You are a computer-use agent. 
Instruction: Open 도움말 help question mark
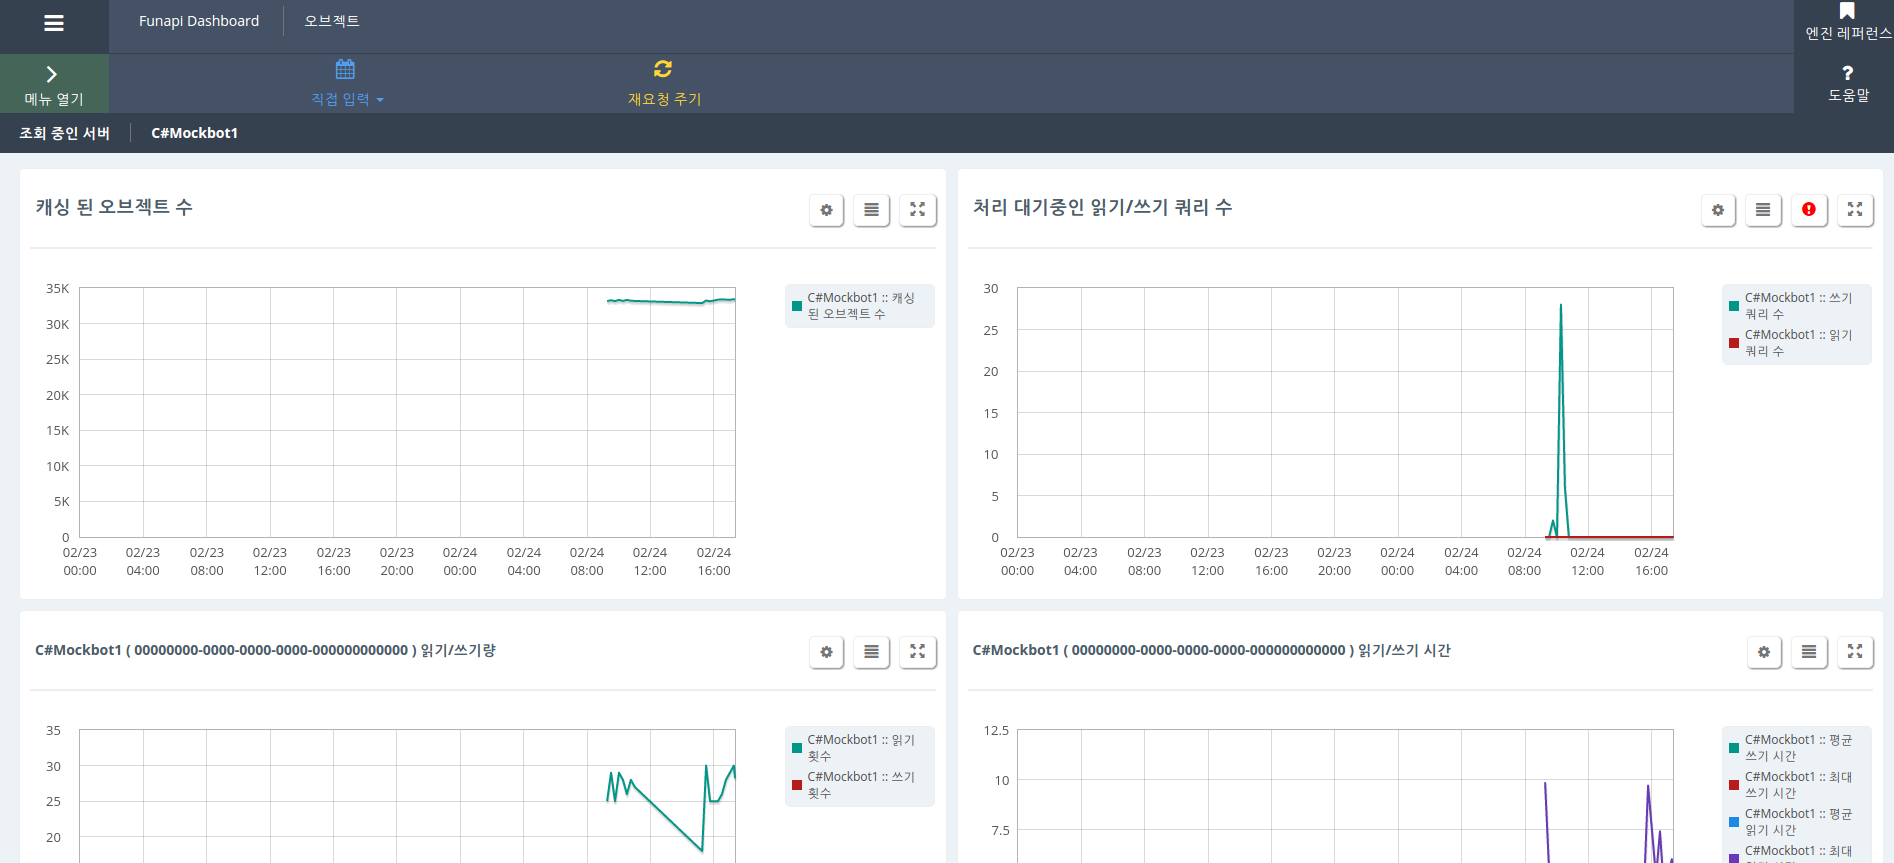tap(1847, 84)
